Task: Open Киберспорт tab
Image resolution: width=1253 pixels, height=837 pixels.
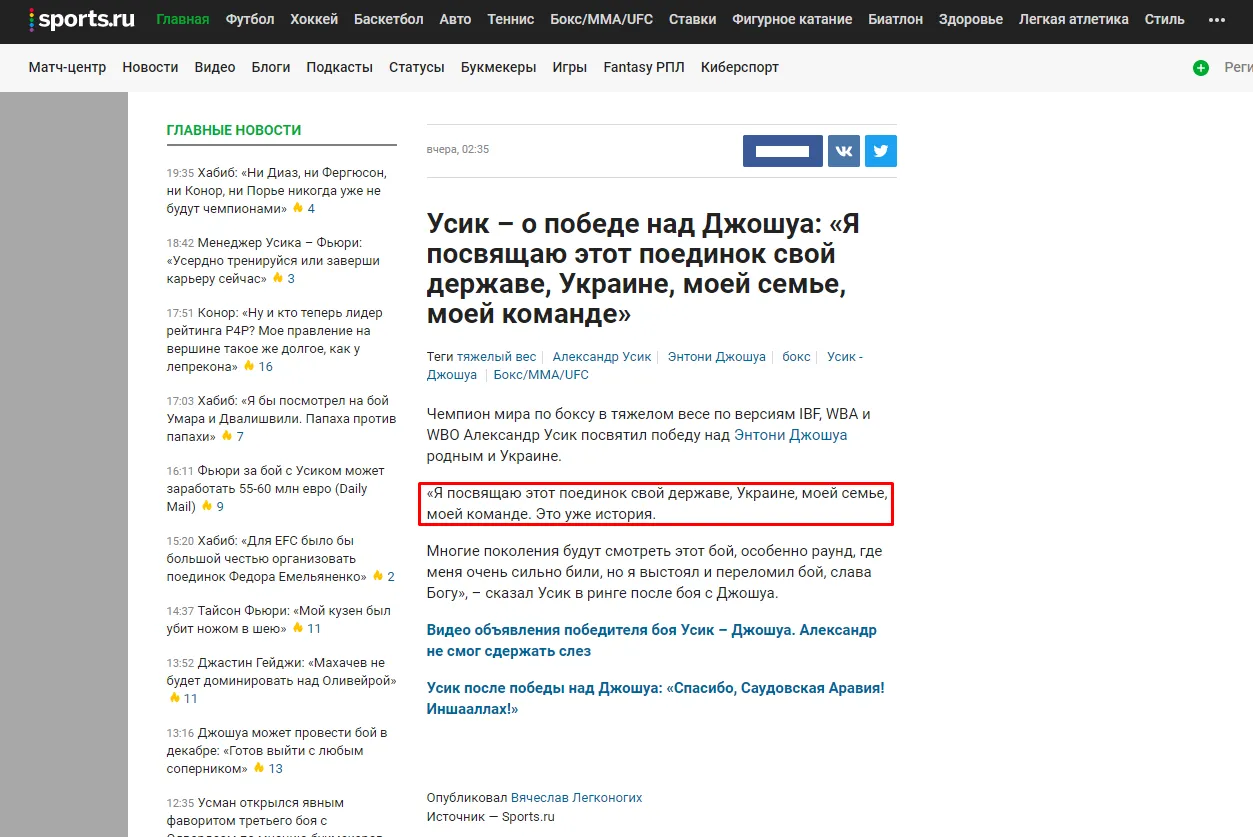Action: click(x=740, y=67)
